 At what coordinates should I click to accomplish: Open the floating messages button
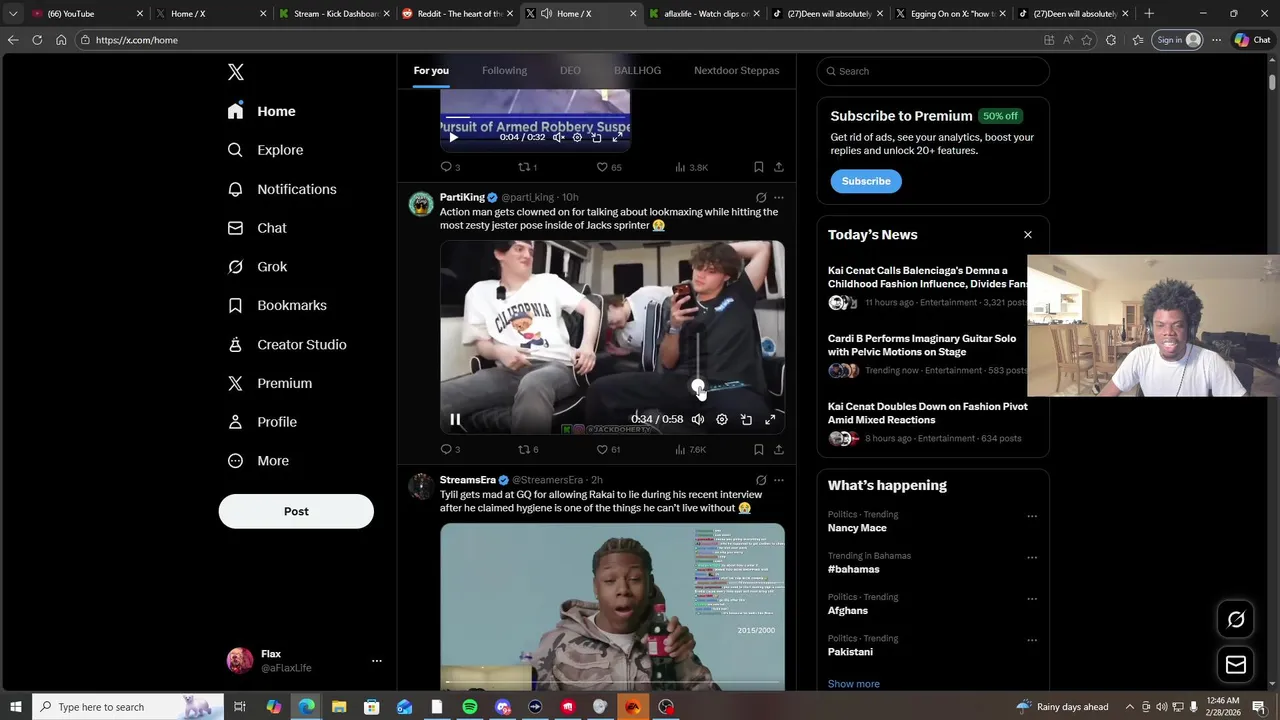[1236, 664]
